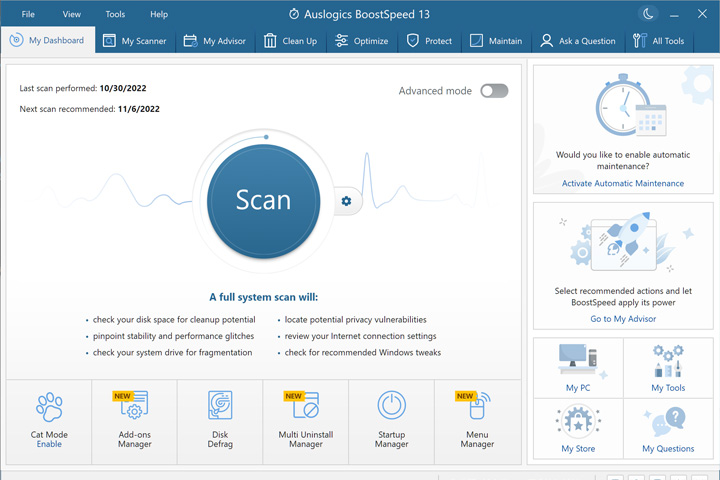Switch to the Clean Up tab
Image resolution: width=720 pixels, height=480 pixels.
coord(291,41)
